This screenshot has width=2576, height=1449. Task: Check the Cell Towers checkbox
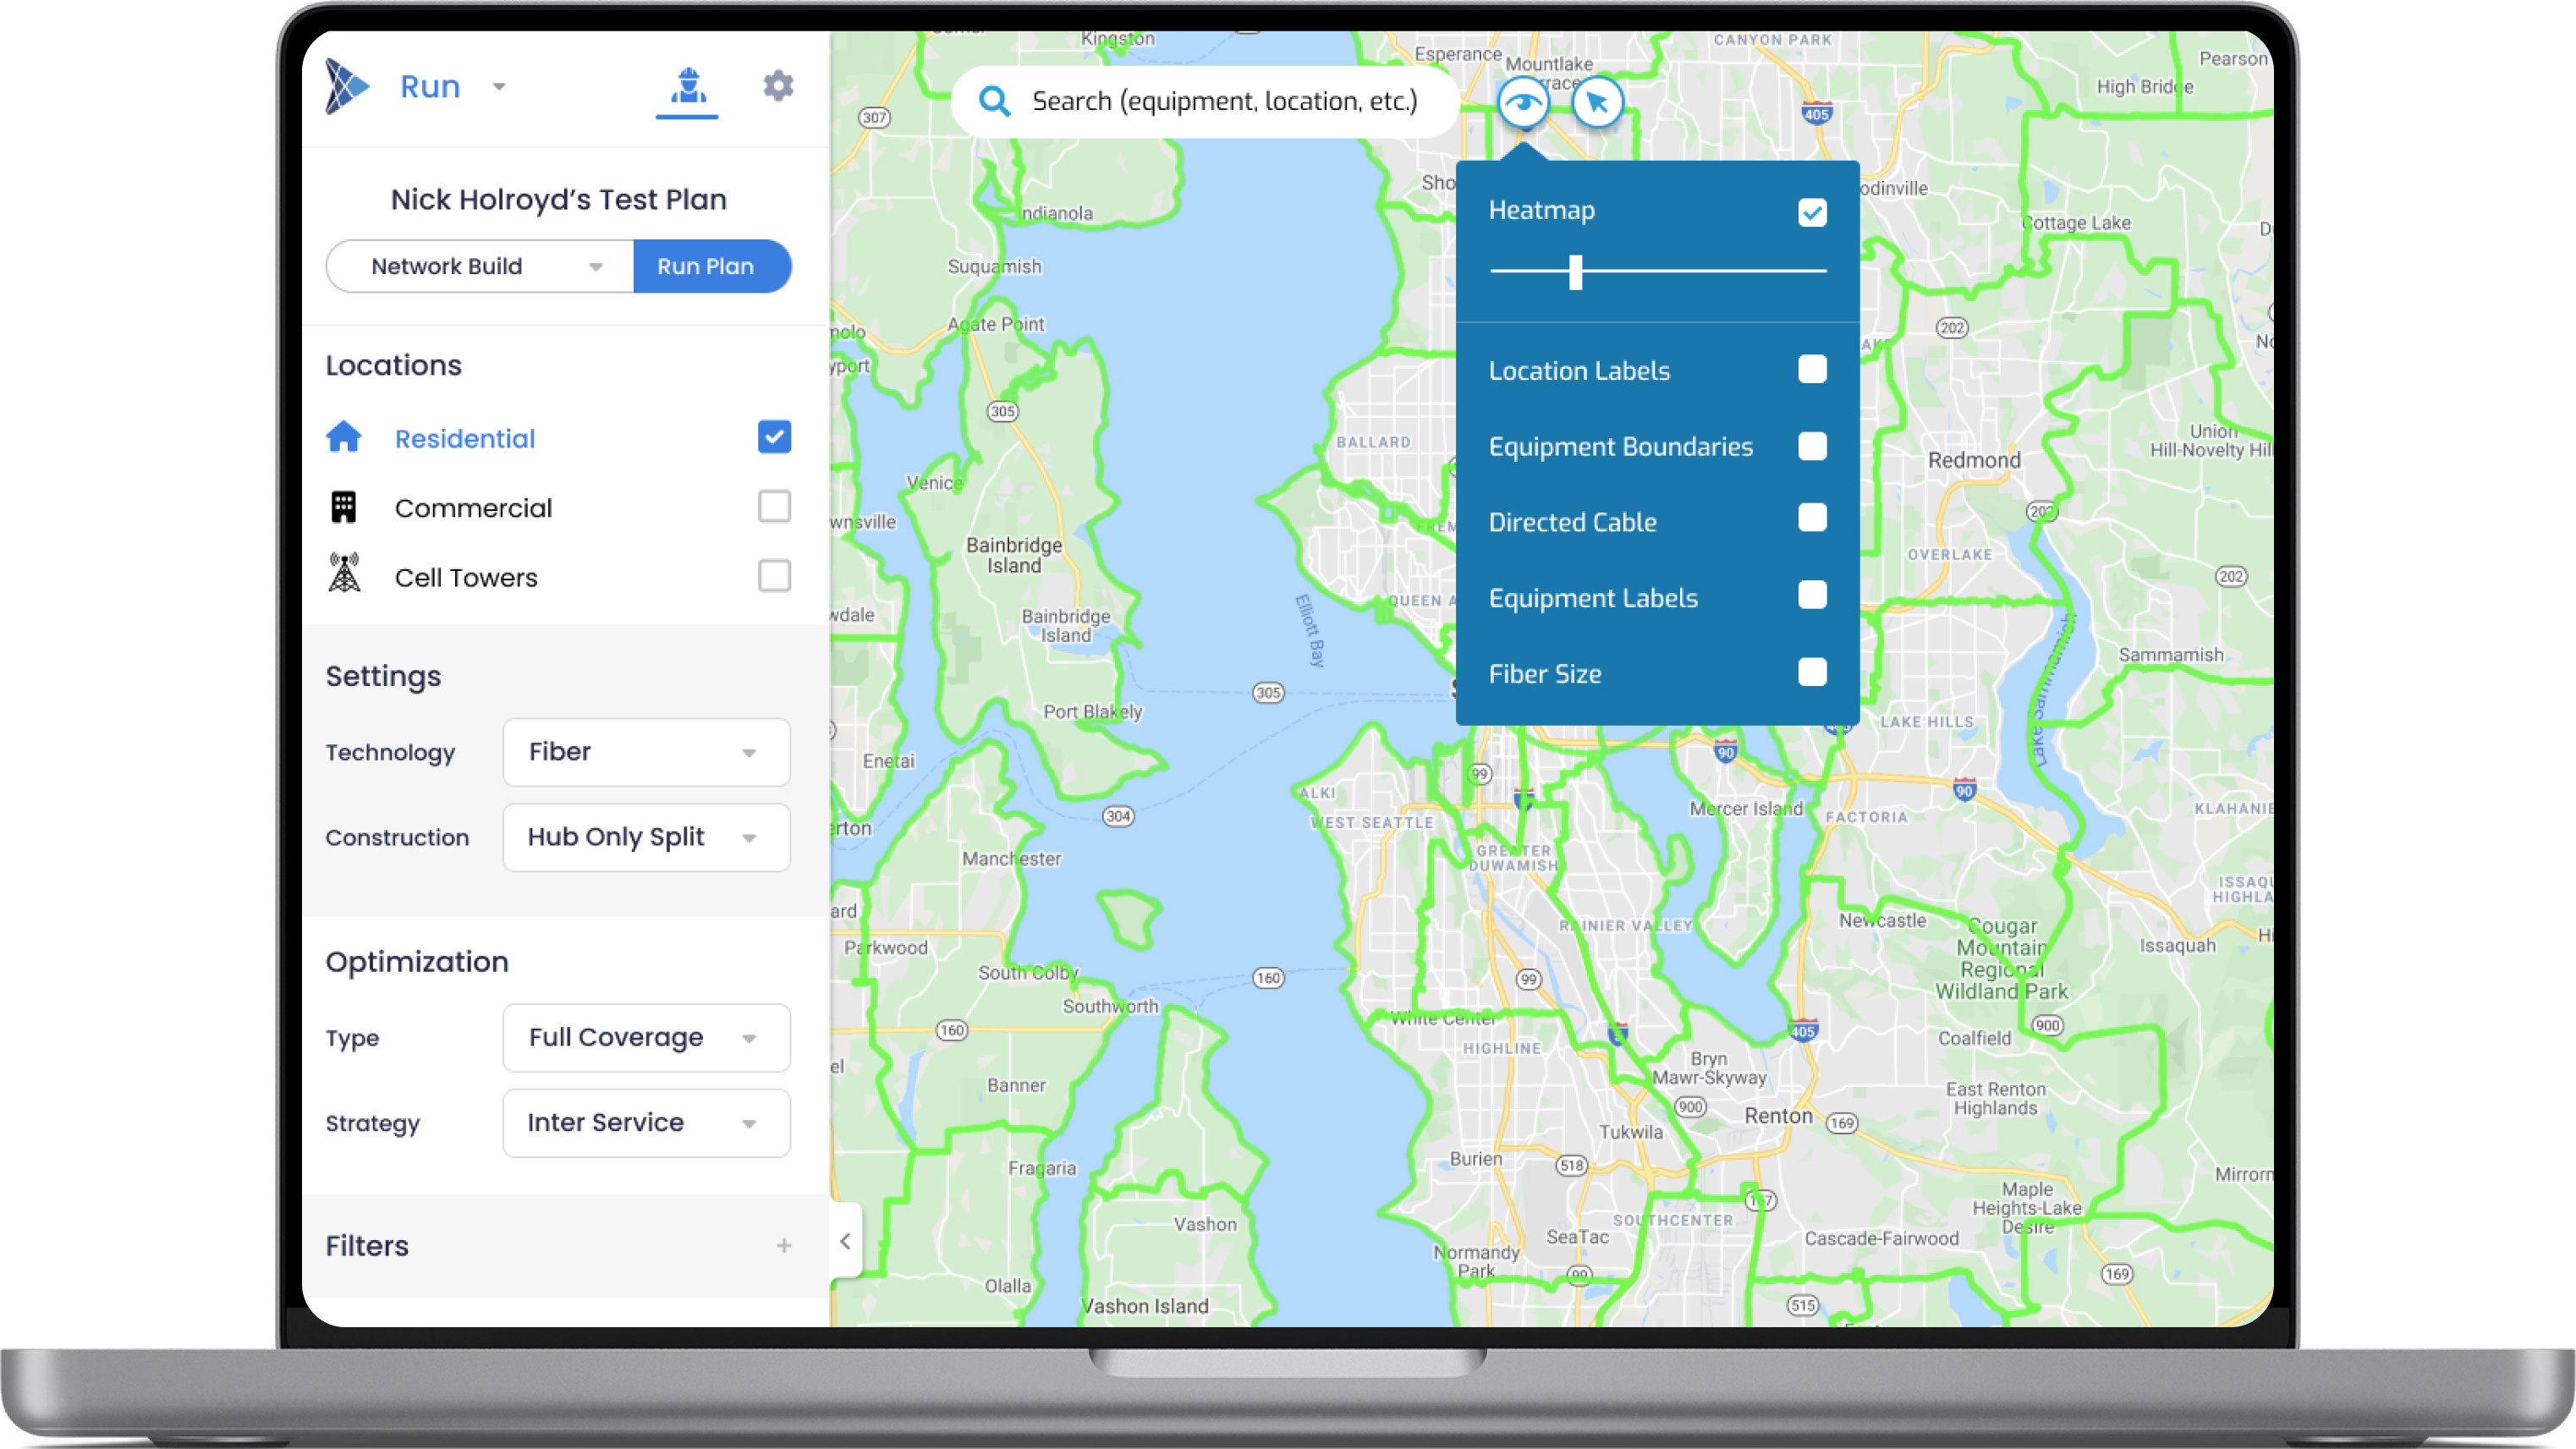774,575
